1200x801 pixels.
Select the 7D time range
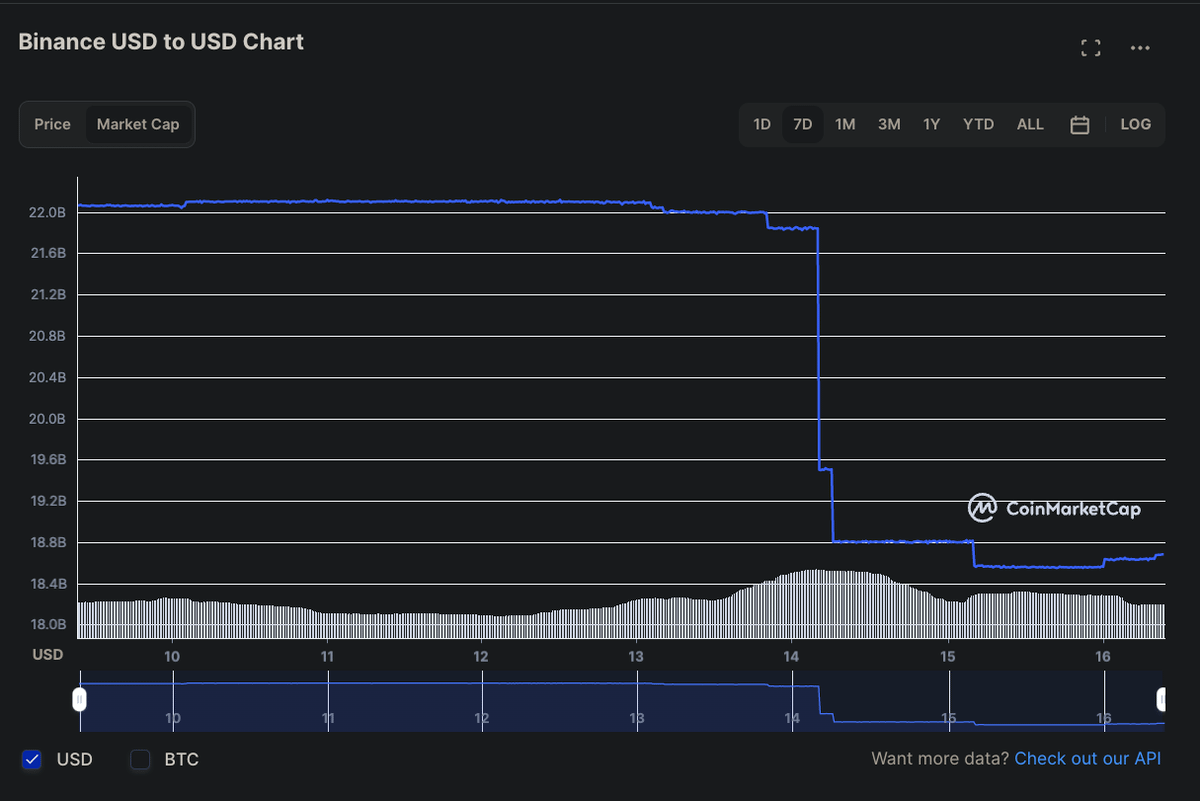pyautogui.click(x=802, y=125)
